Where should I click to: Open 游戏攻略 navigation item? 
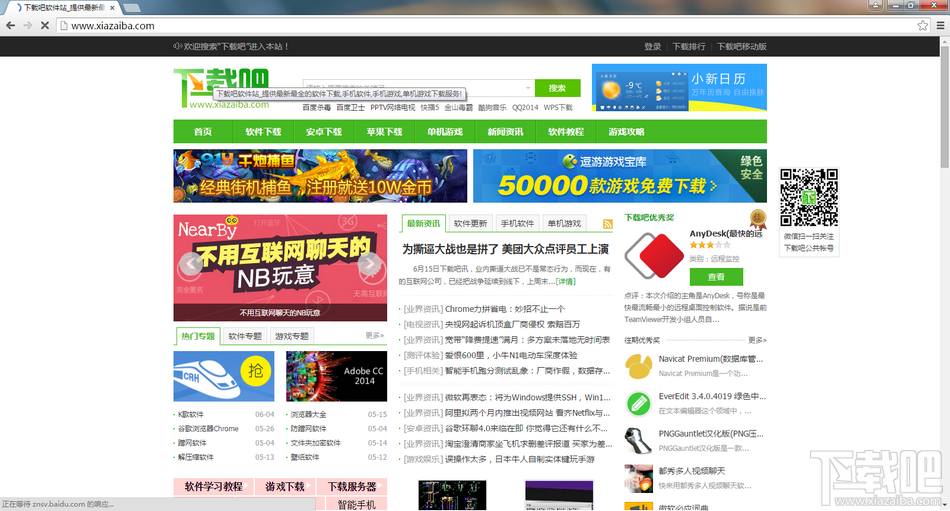626,132
